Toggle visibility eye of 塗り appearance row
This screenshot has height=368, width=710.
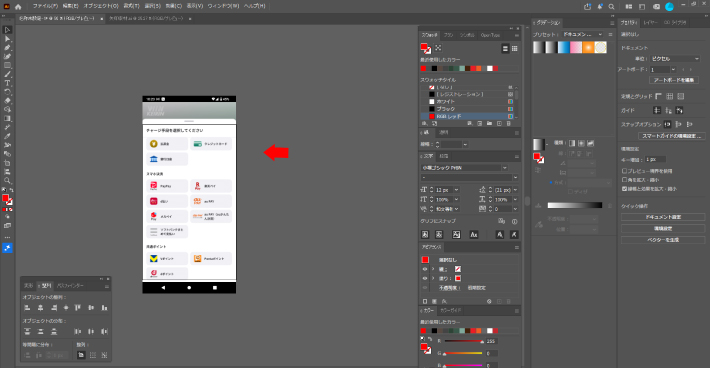coord(425,278)
